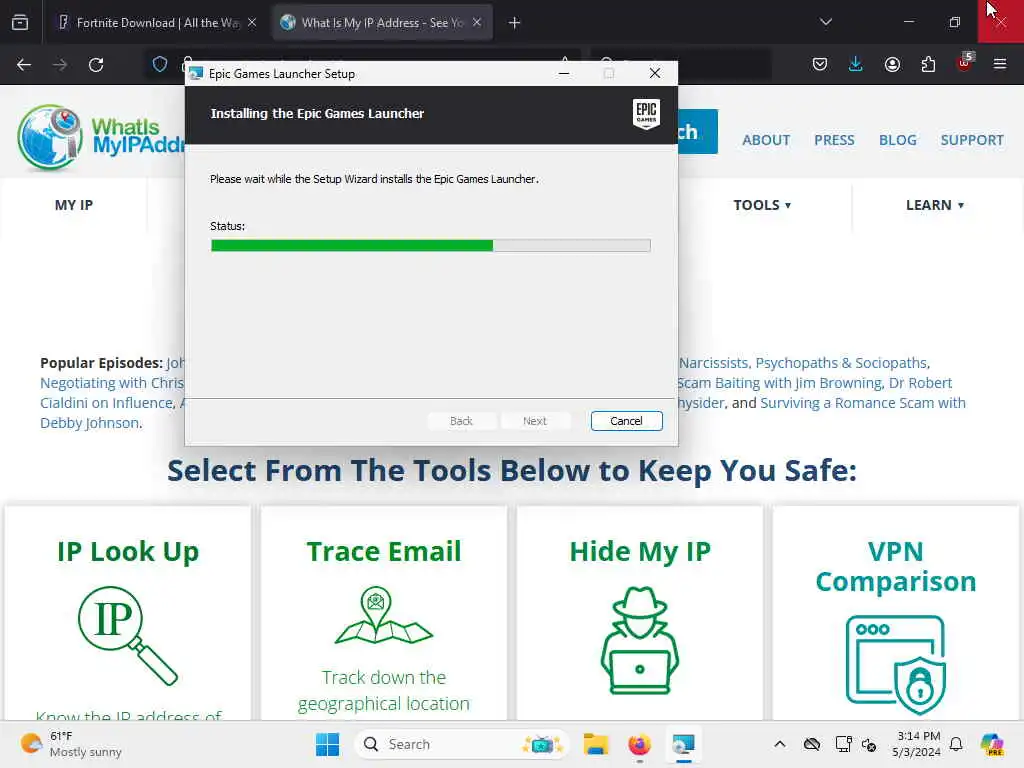Image resolution: width=1024 pixels, height=768 pixels.
Task: Click the hacker with laptop icon
Action: coord(640,640)
